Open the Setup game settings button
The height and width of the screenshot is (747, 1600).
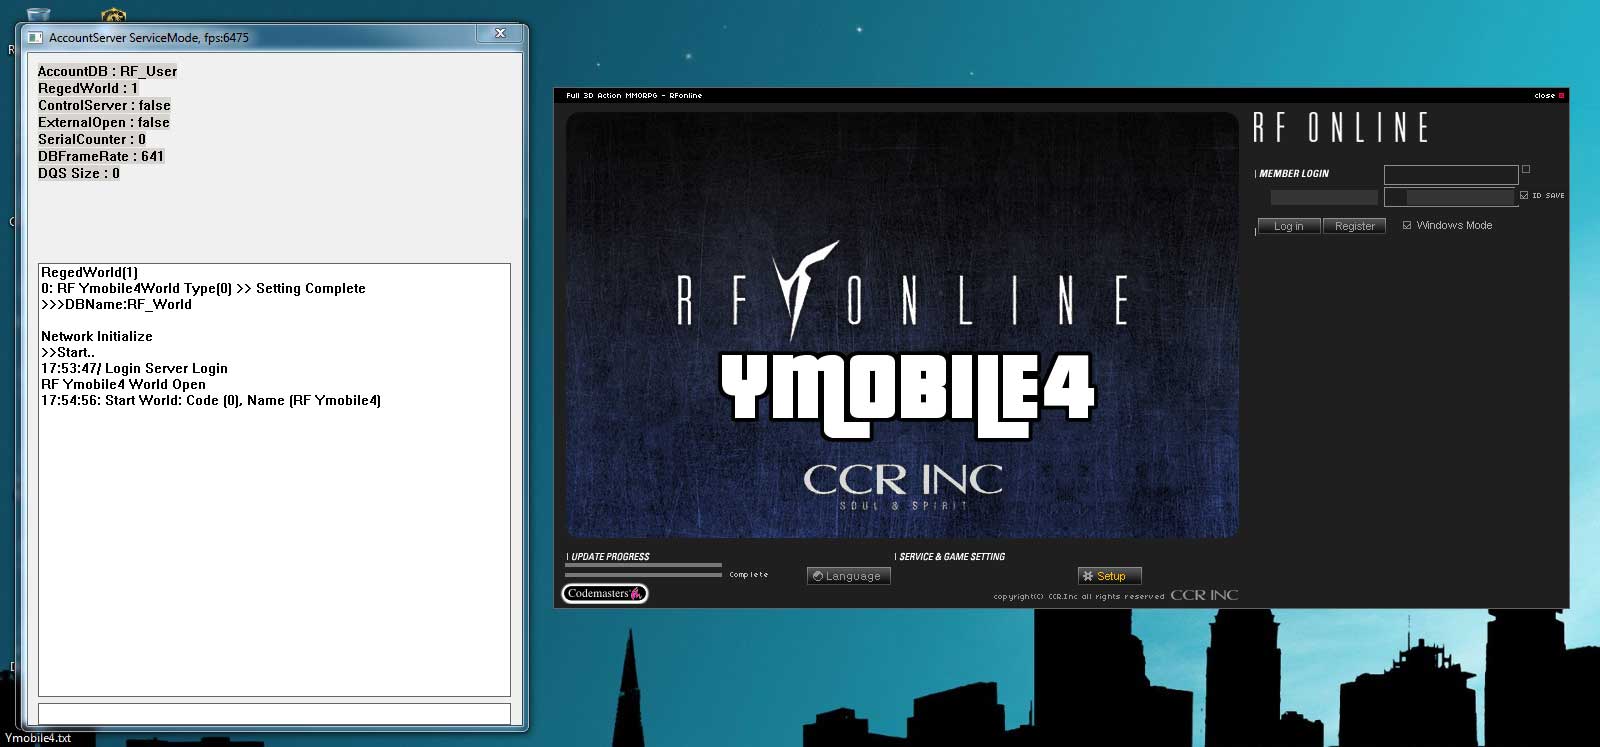pos(1109,576)
